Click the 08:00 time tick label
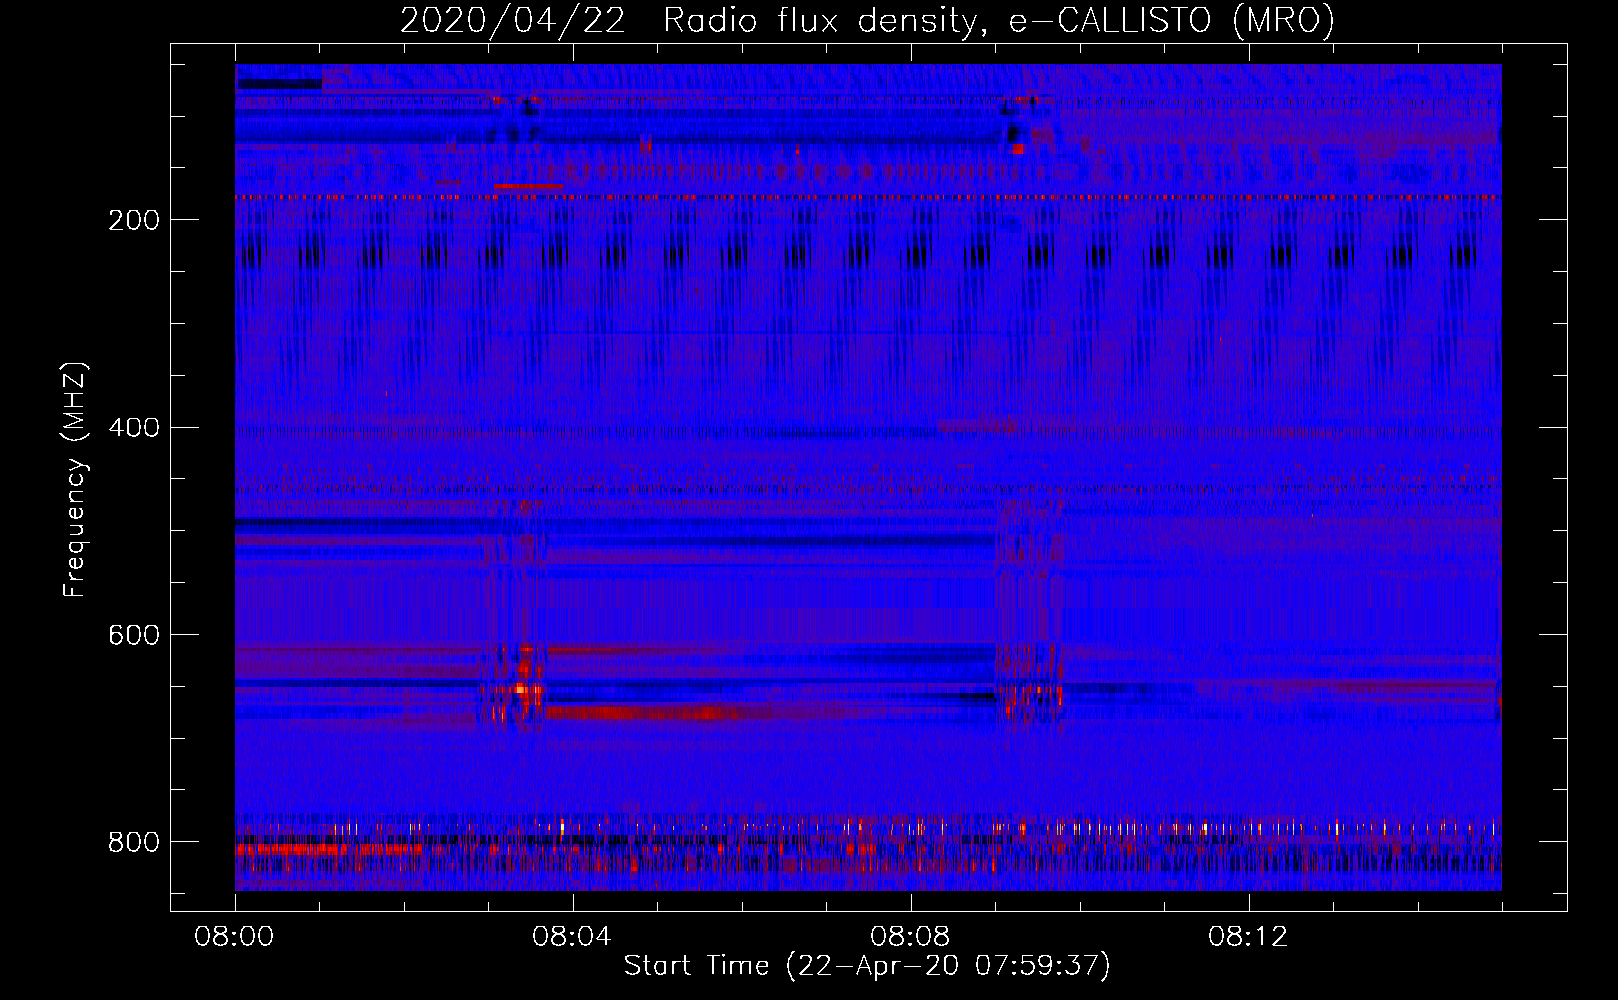 (235, 937)
